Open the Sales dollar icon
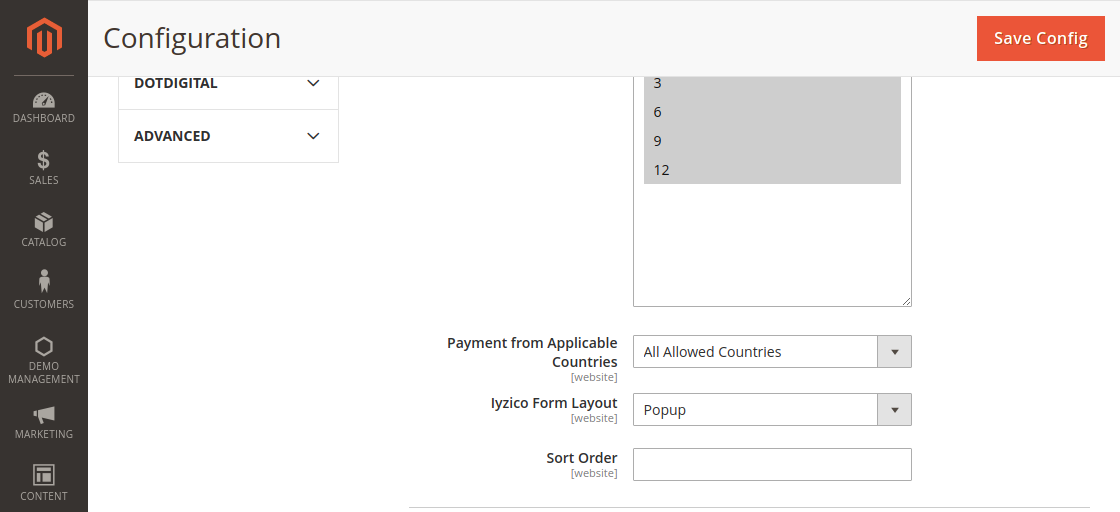Image resolution: width=1120 pixels, height=512 pixels. click(44, 161)
